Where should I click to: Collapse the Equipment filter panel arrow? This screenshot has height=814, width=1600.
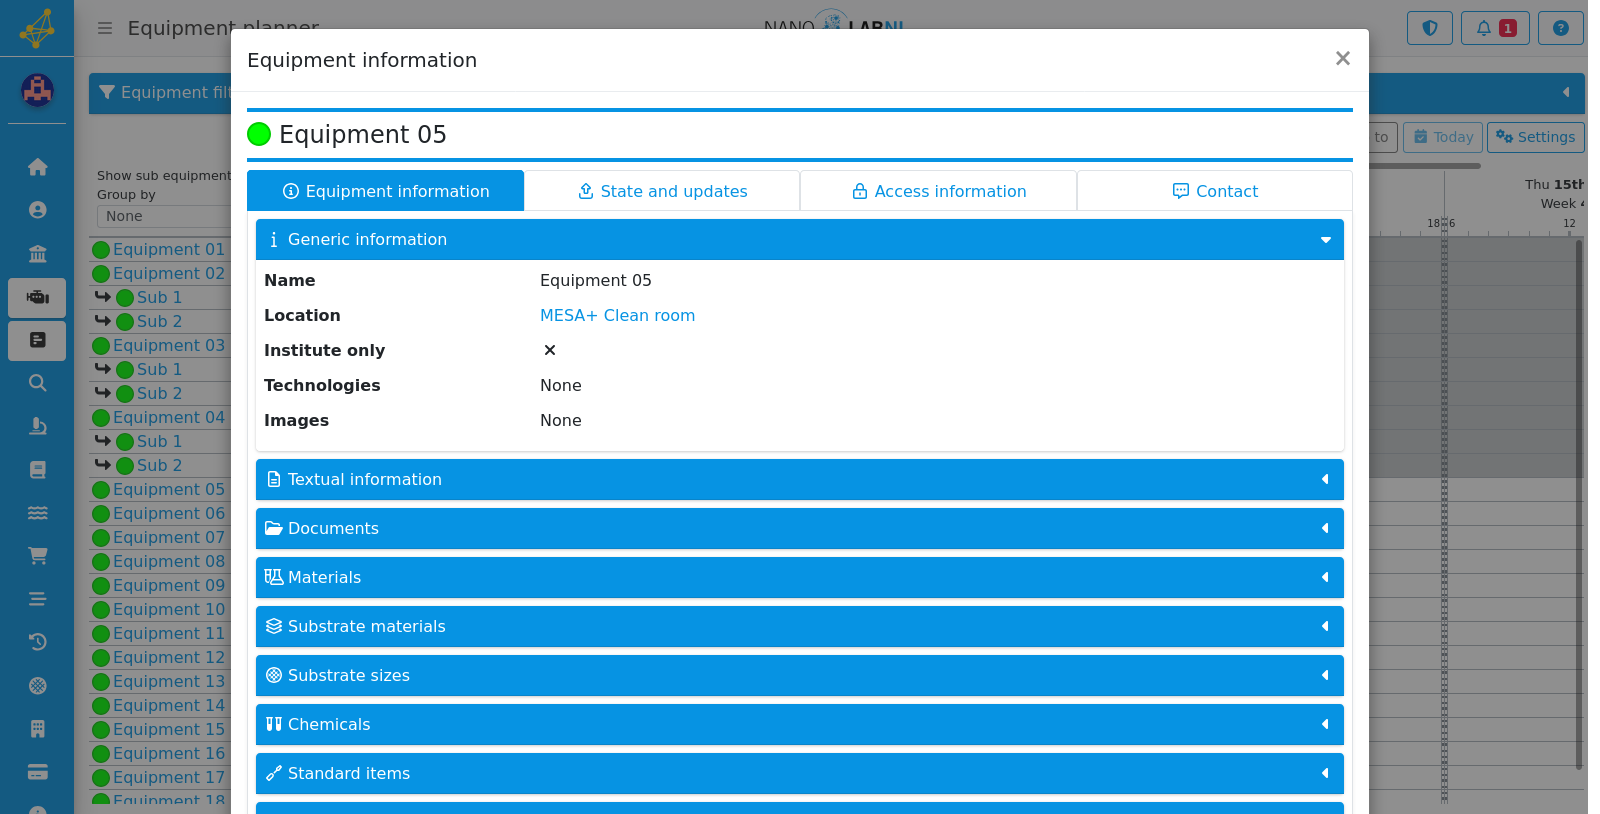tap(1566, 93)
